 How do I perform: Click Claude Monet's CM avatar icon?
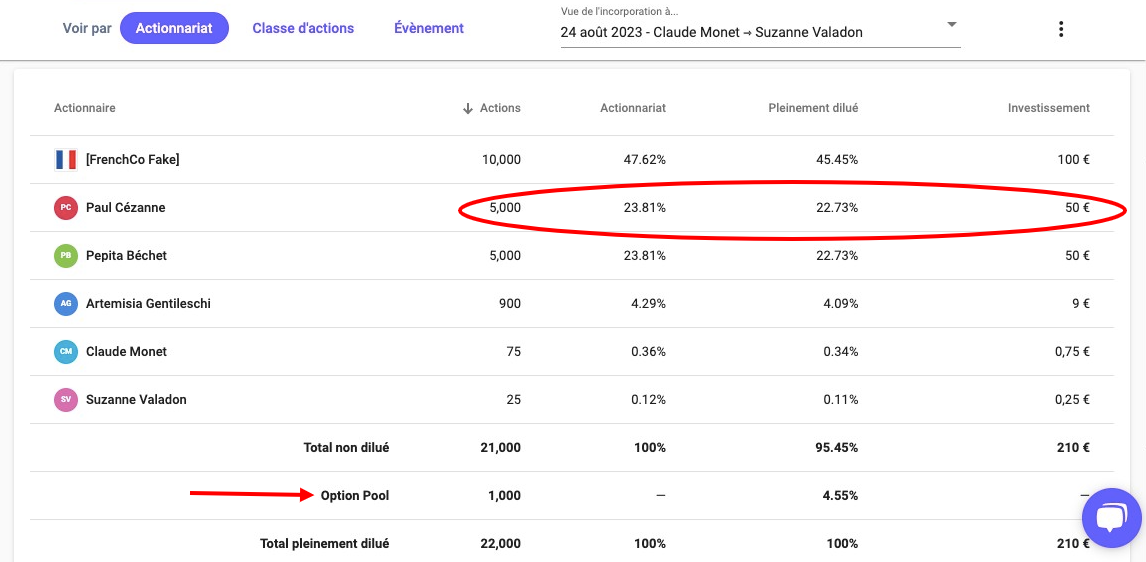pyautogui.click(x=65, y=352)
